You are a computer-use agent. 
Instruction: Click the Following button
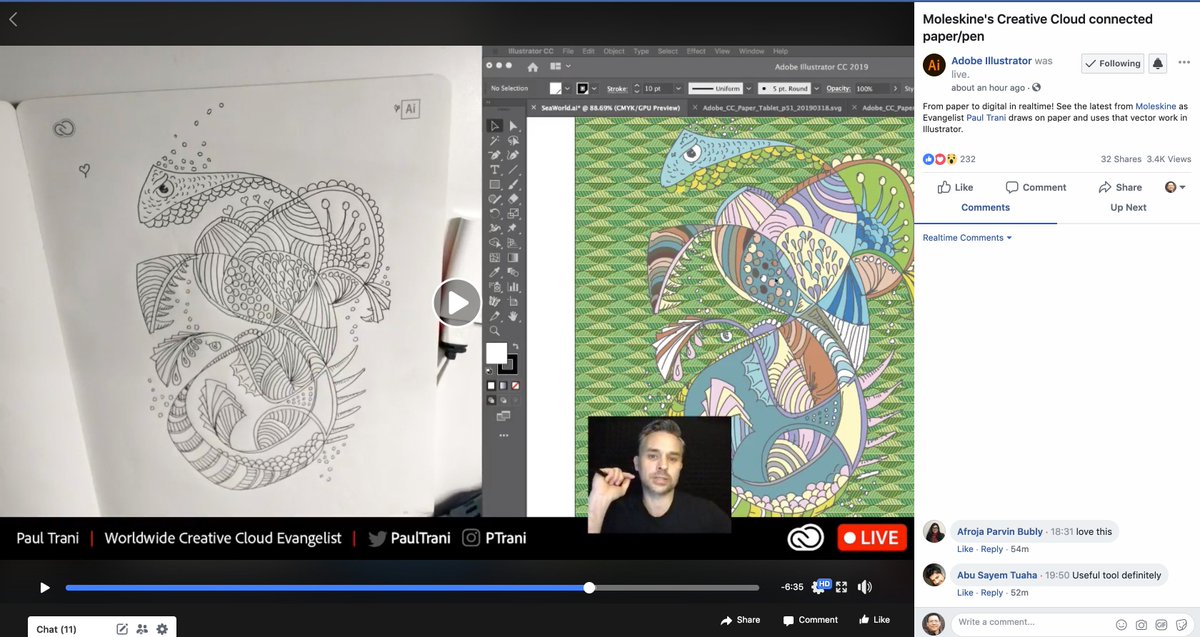click(x=1112, y=63)
